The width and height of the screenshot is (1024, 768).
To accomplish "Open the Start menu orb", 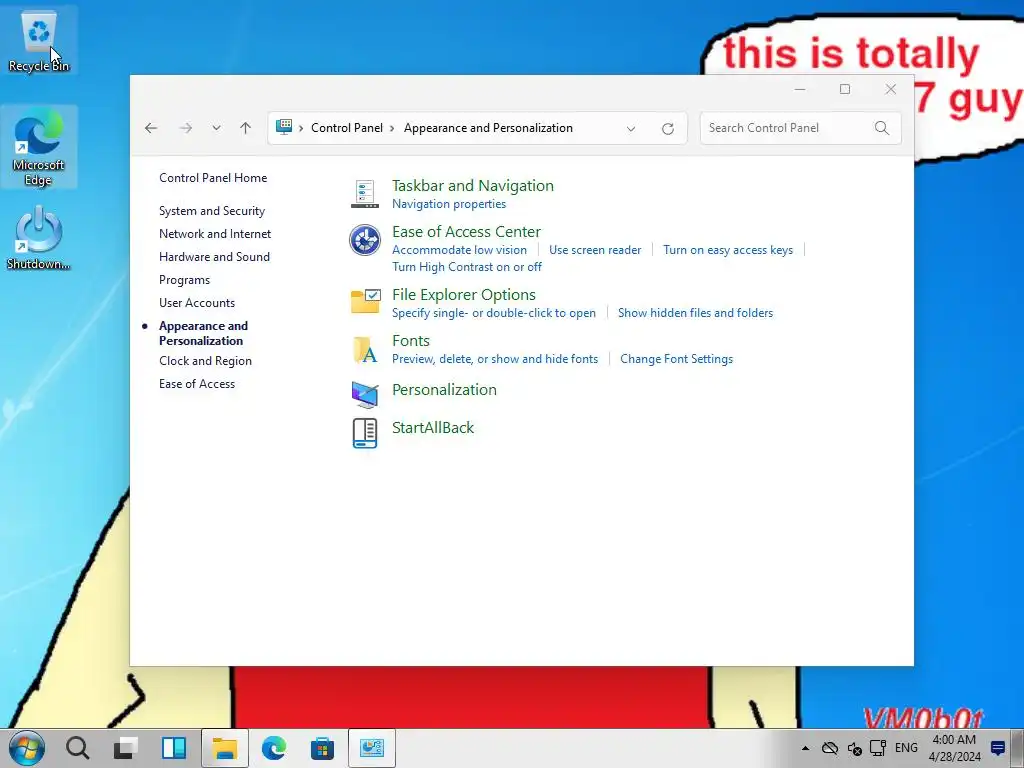I will click(26, 748).
